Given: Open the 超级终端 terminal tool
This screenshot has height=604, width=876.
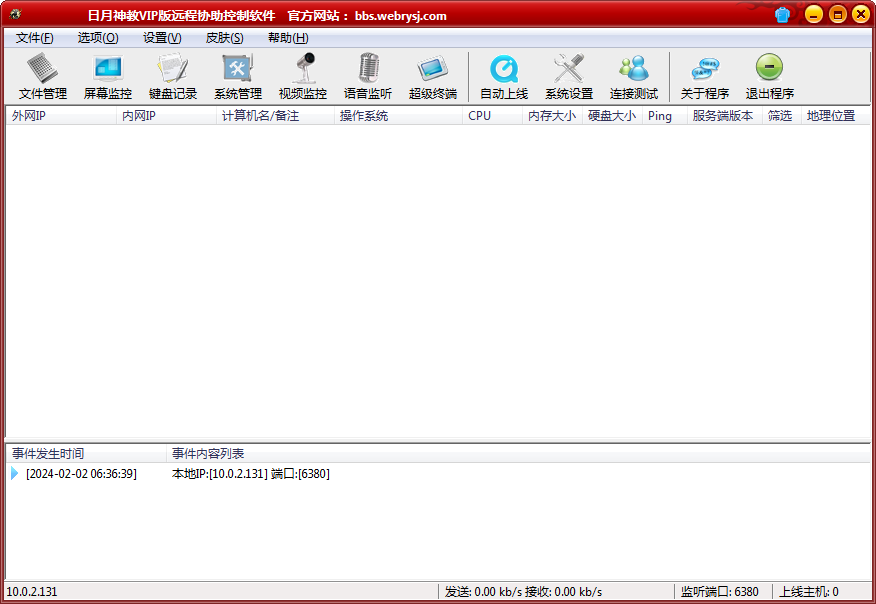Looking at the screenshot, I should click(432, 77).
